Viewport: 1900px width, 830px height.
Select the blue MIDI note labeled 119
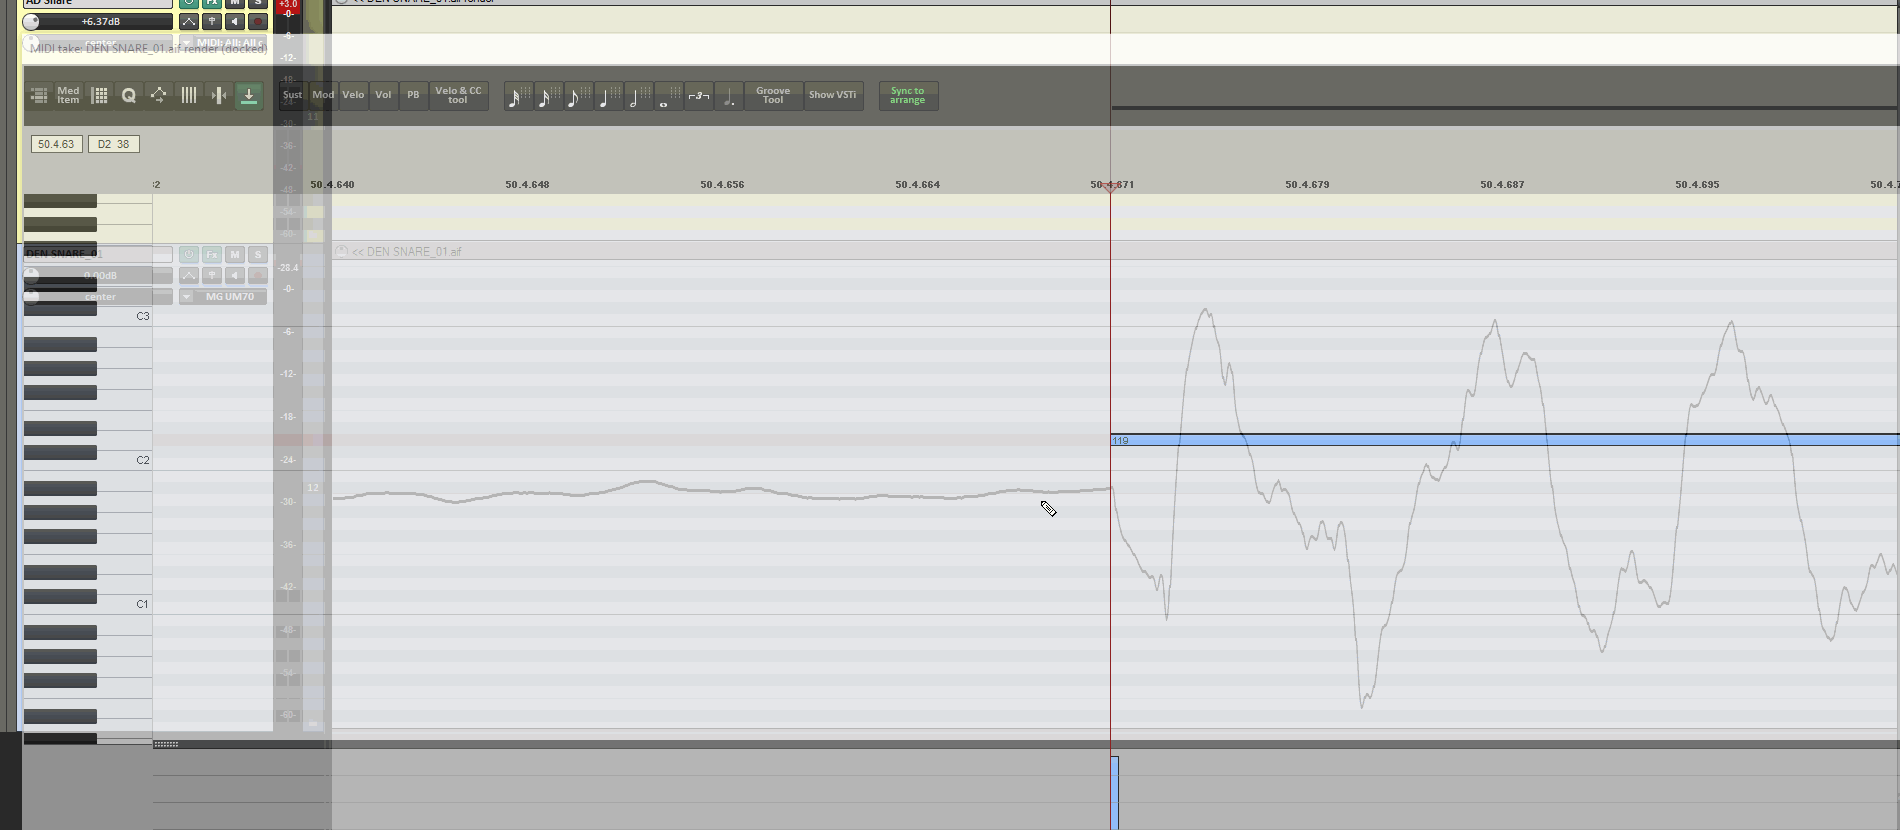coord(1505,440)
